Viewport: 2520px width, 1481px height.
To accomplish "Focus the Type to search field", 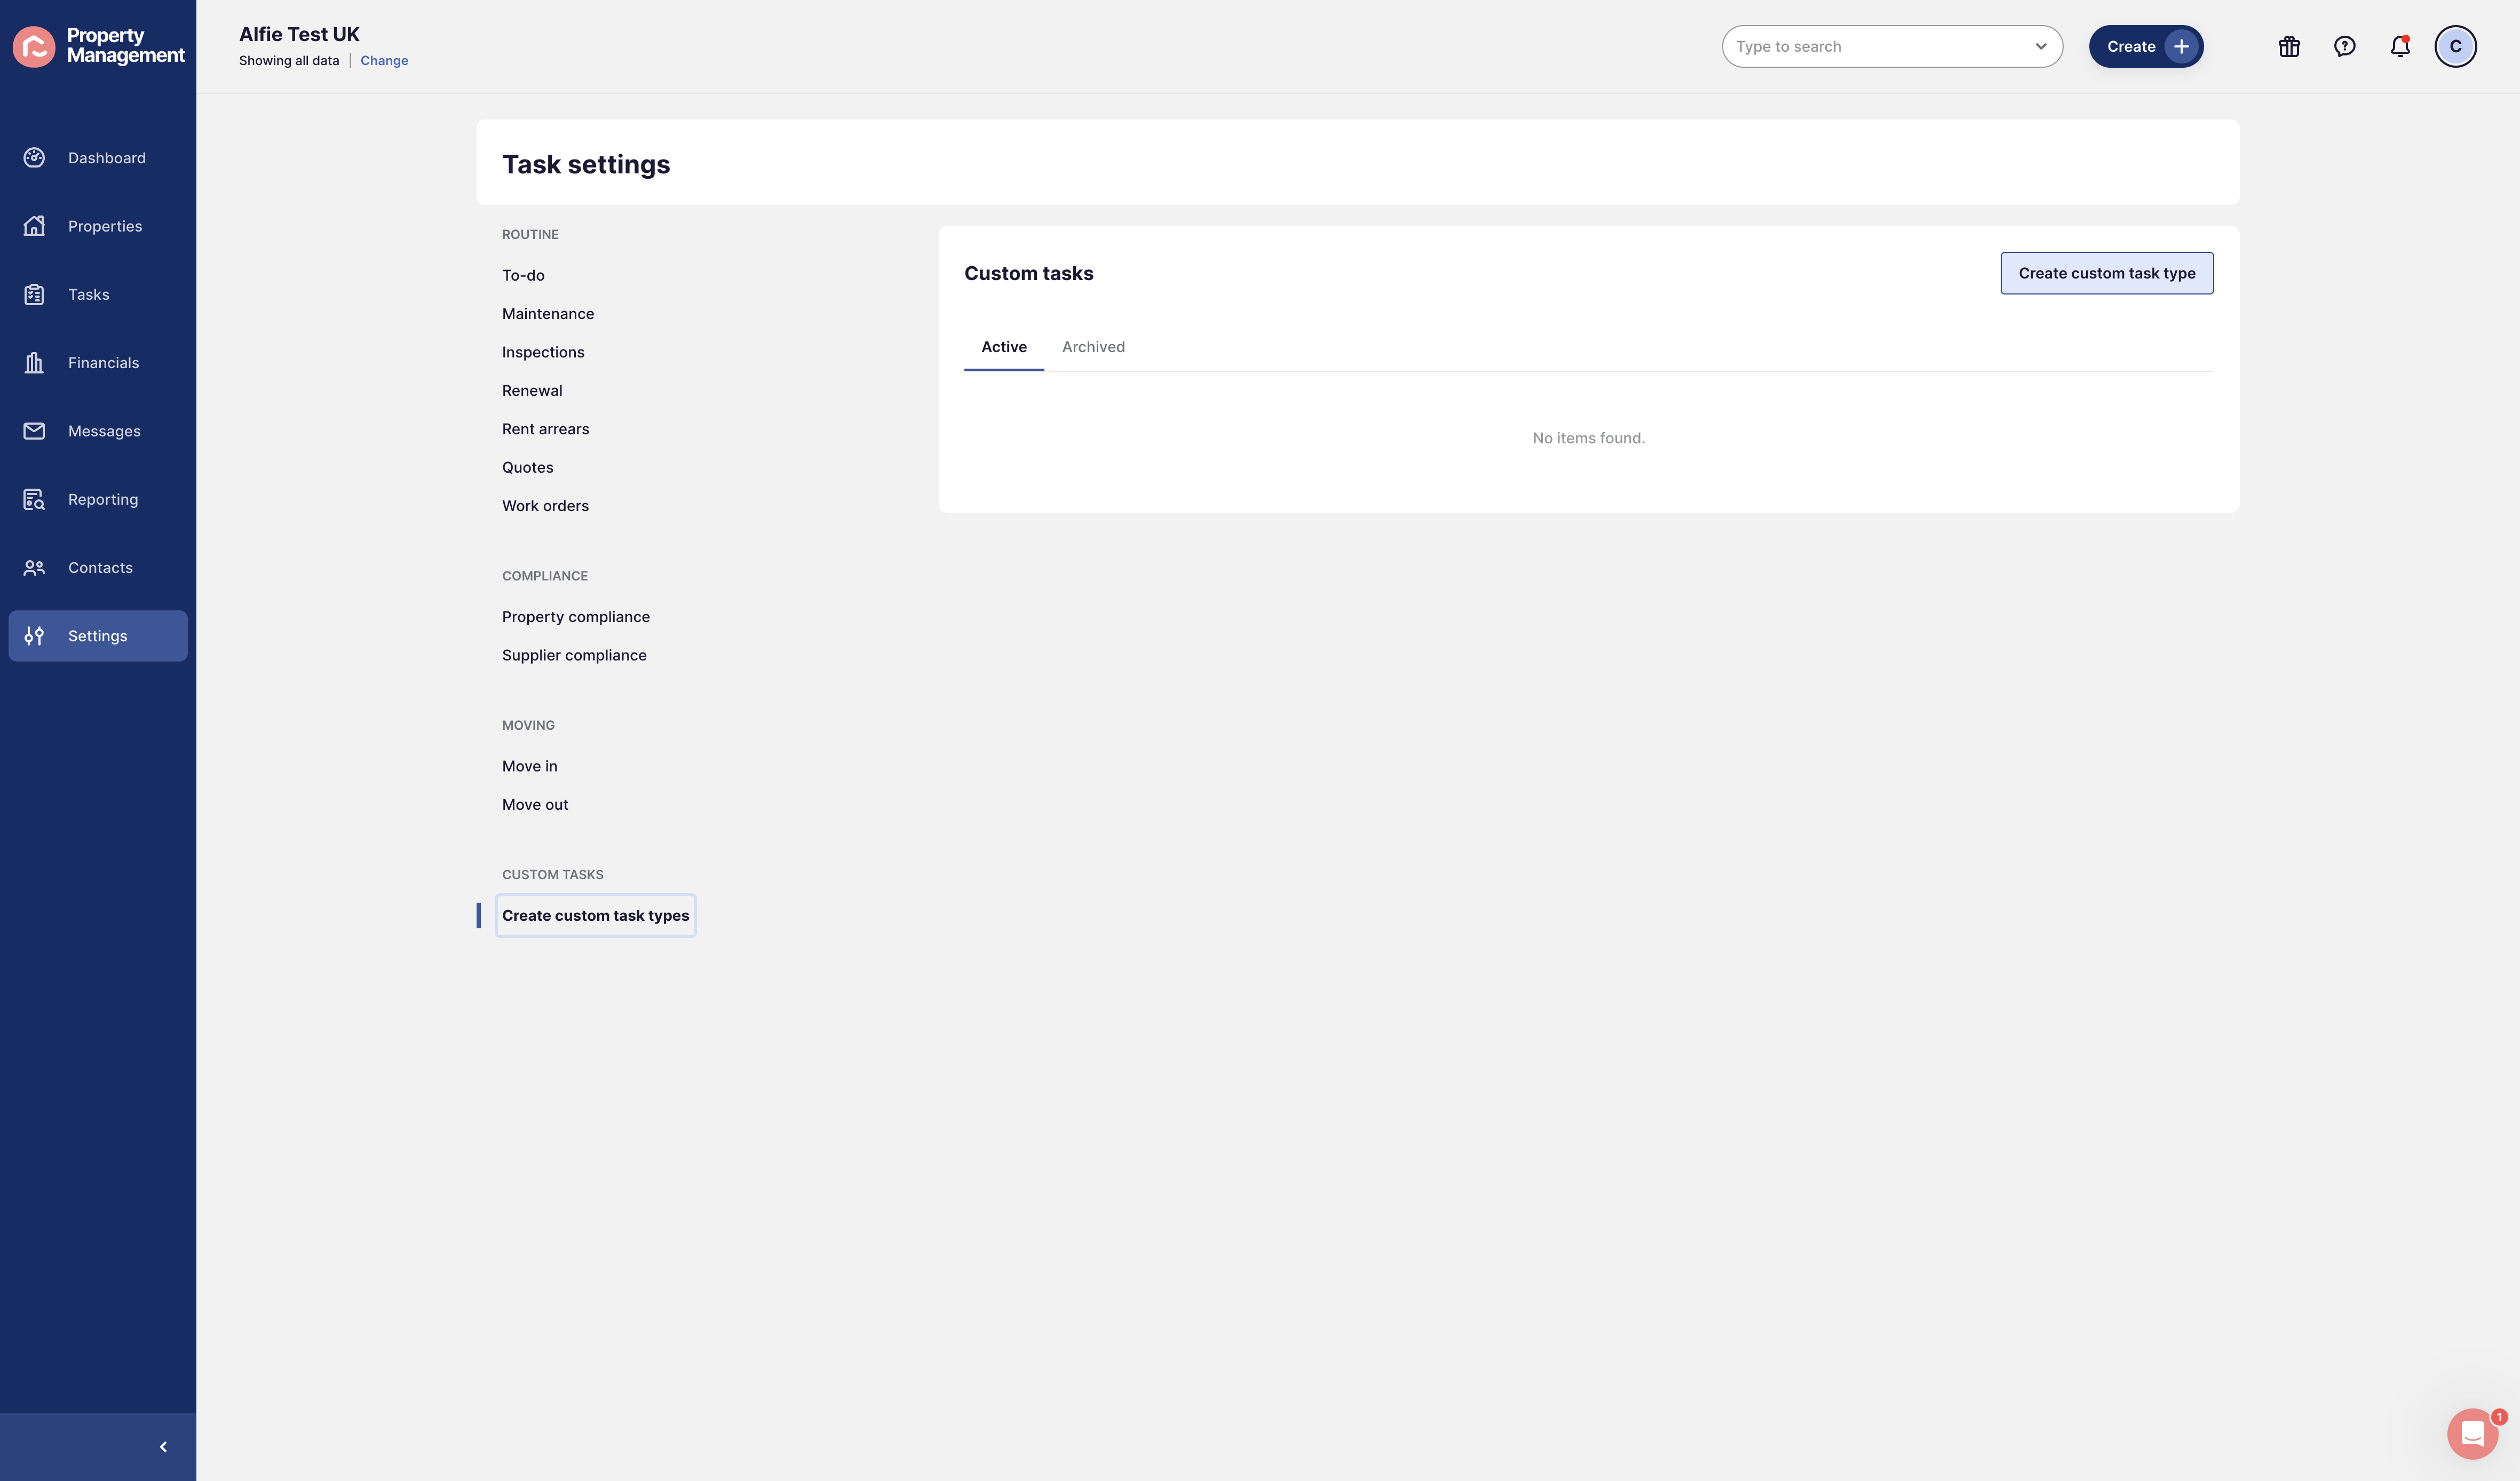I will 1891,46.
